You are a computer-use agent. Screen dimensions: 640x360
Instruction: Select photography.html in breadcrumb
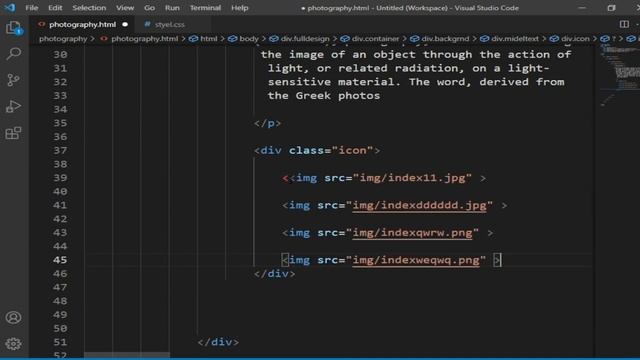click(x=144, y=39)
